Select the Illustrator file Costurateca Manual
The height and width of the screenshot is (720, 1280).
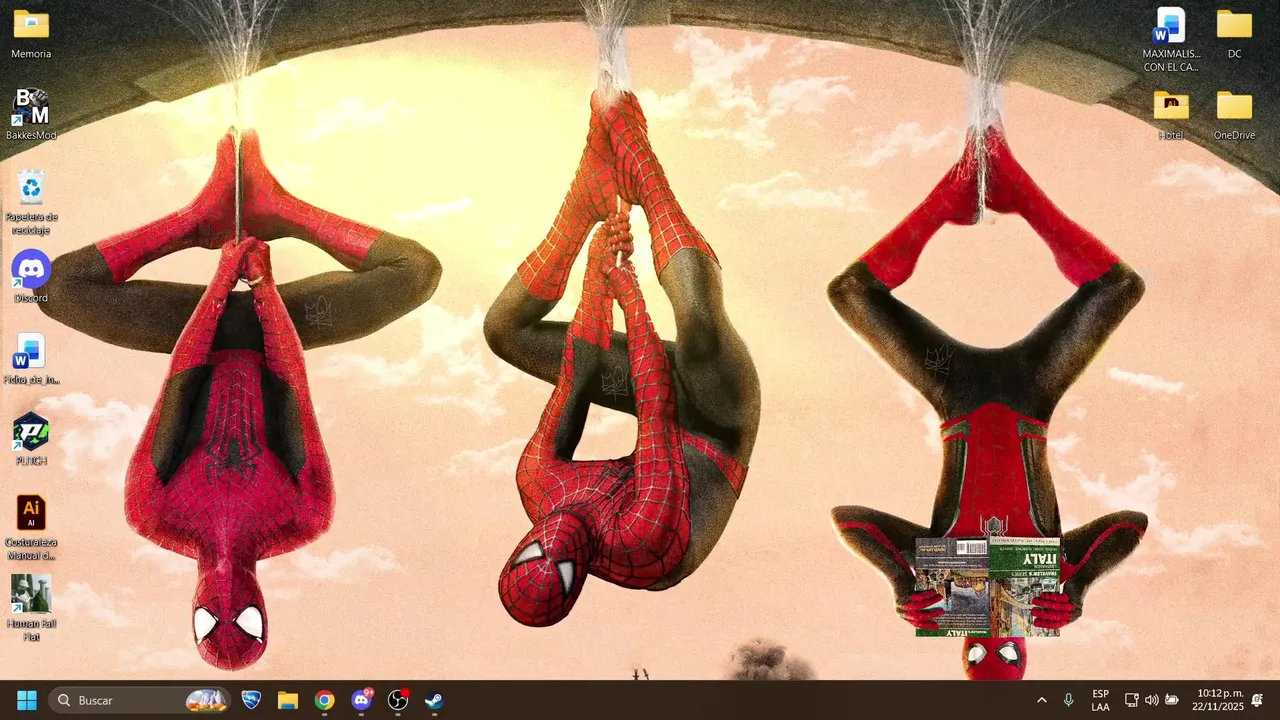pyautogui.click(x=31, y=528)
